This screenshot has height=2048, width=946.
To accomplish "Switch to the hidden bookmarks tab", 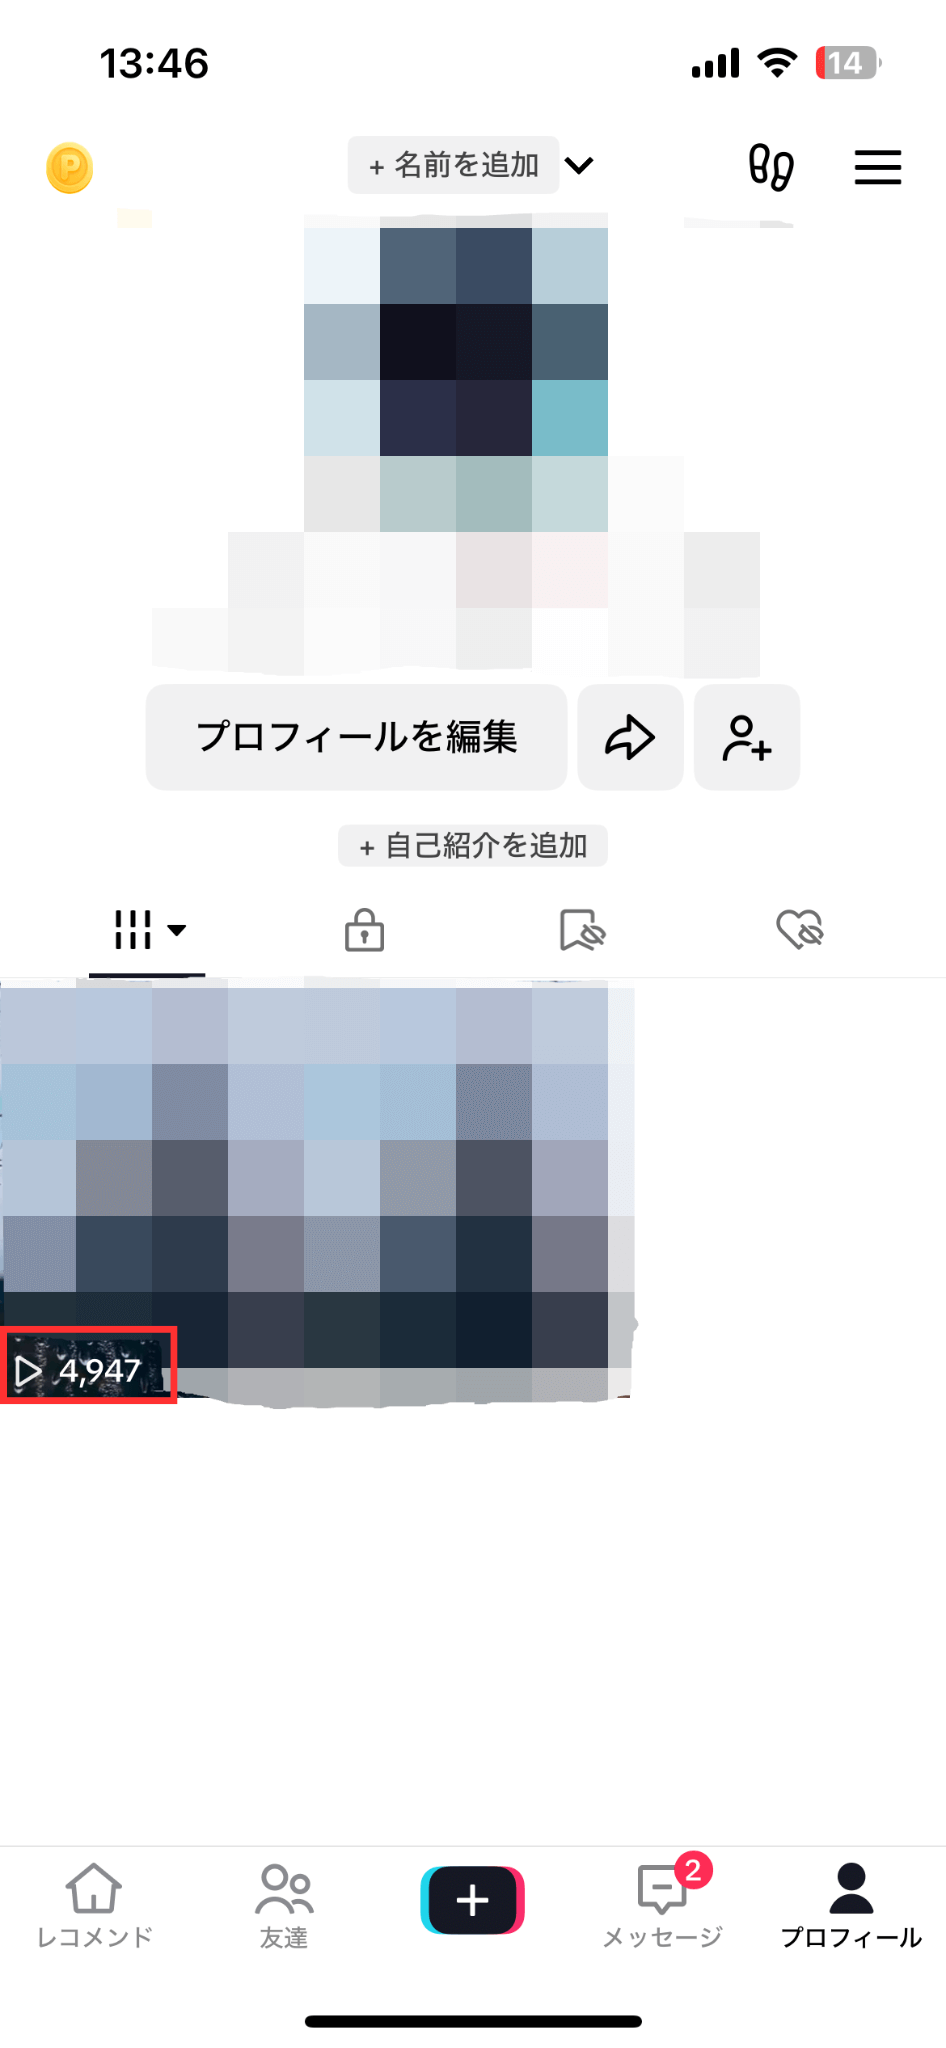I will [582, 929].
